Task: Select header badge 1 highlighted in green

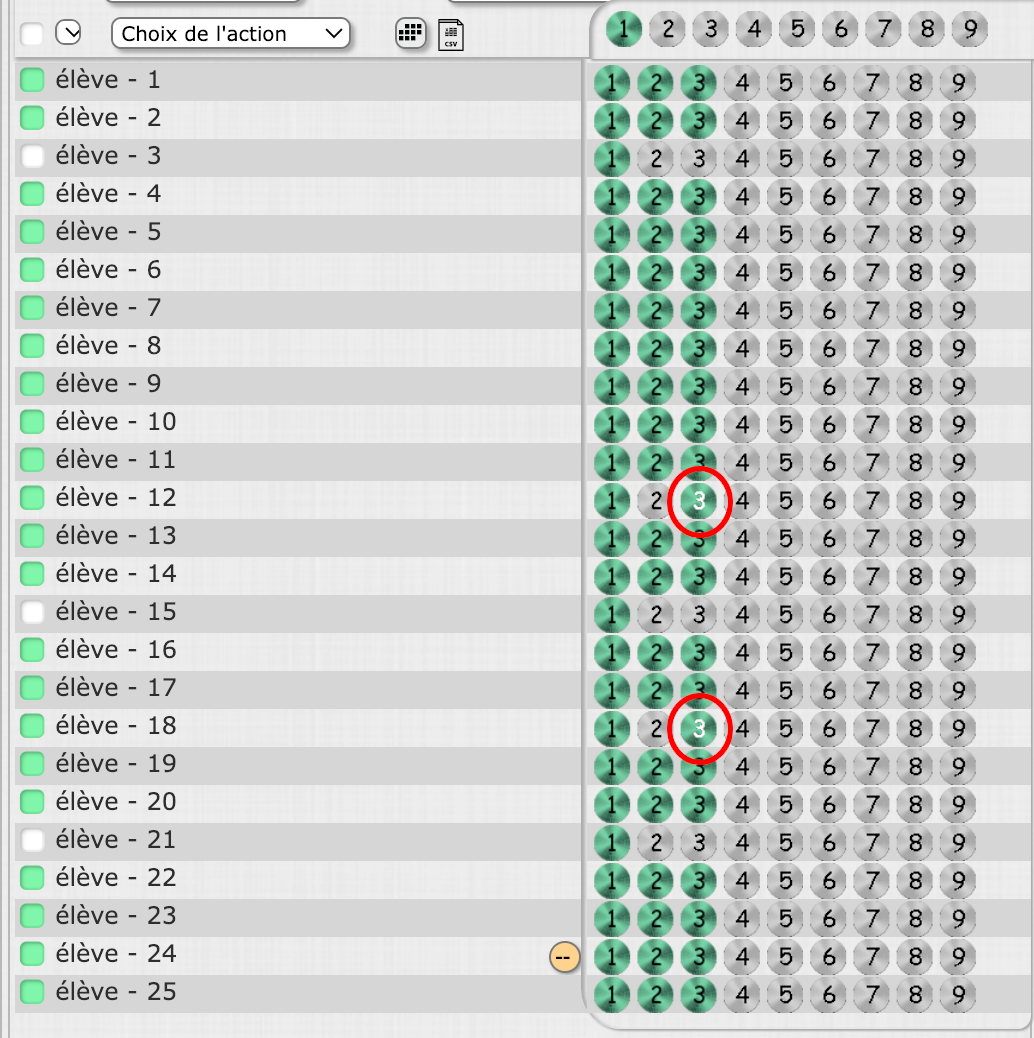Action: [624, 29]
